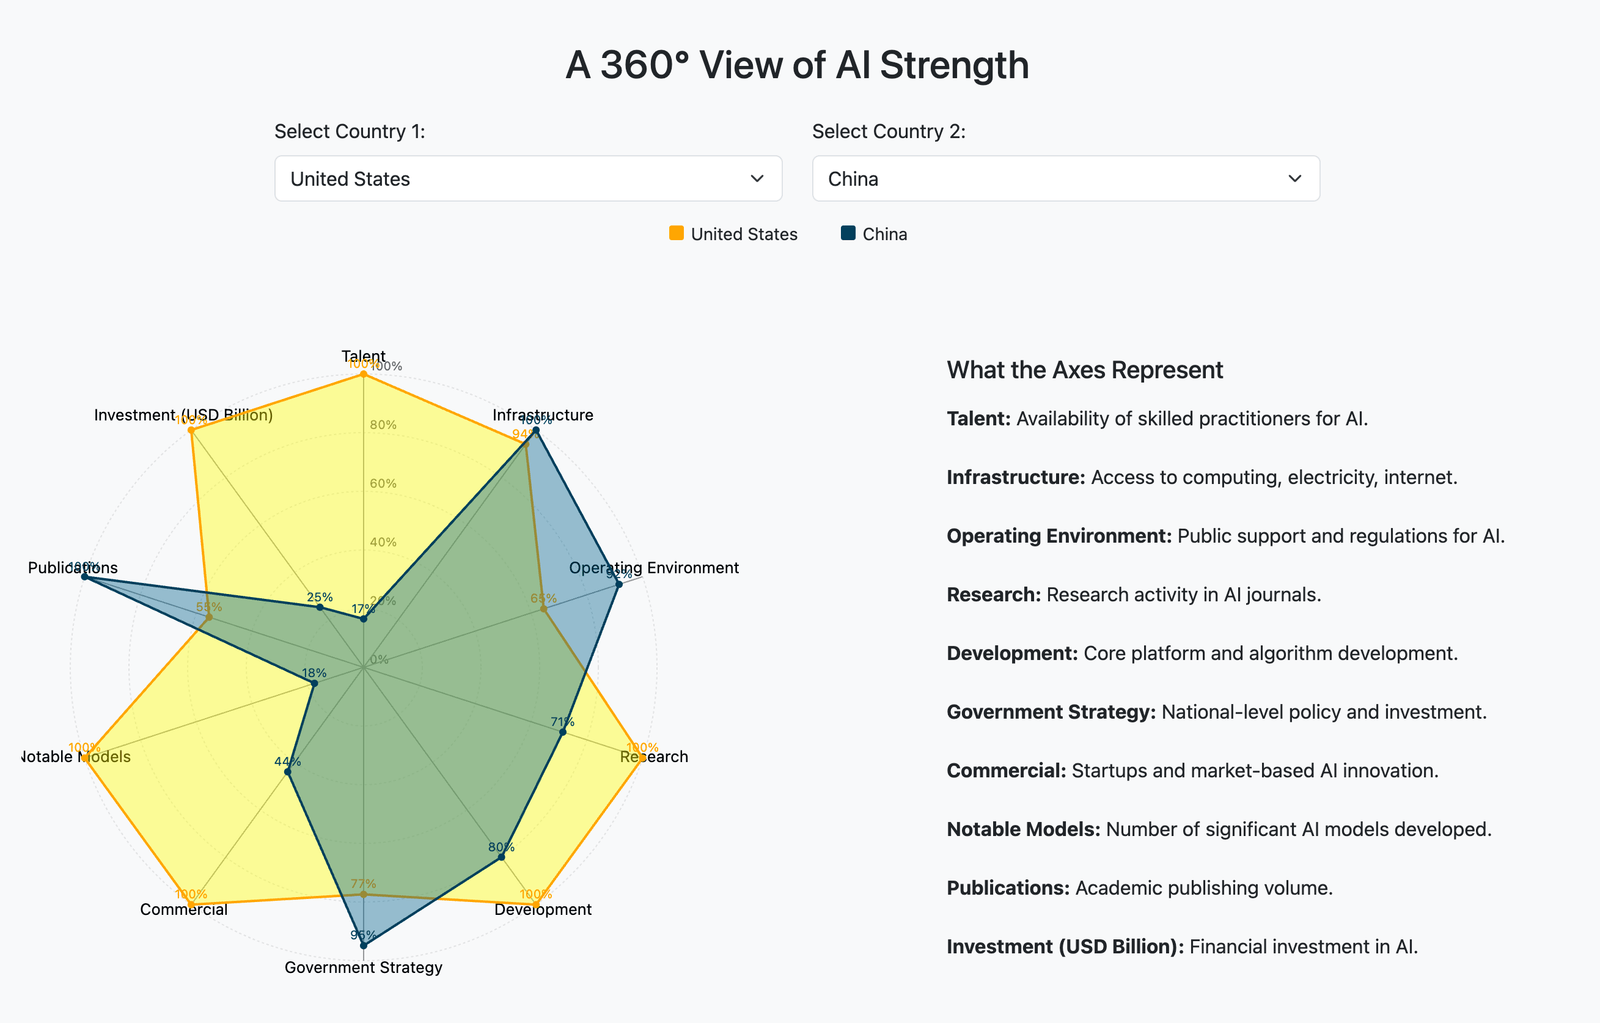Click the page title A 360° View of AI Strength
1600x1023 pixels.
[x=797, y=64]
